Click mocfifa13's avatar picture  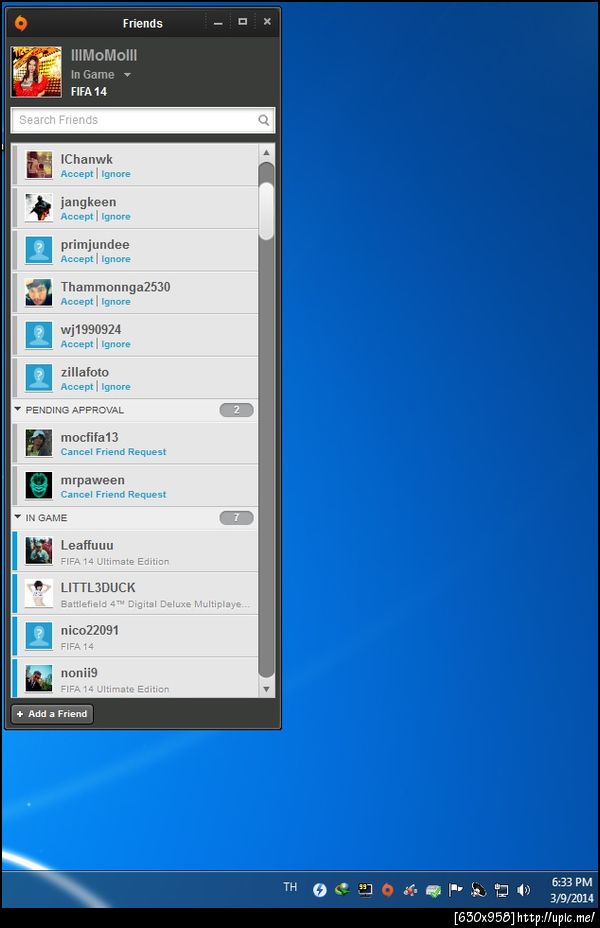point(38,443)
